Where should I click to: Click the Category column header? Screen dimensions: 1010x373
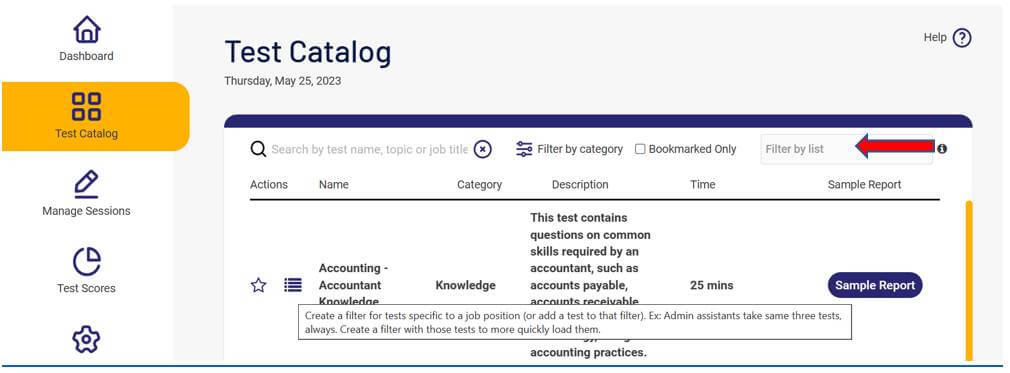coord(479,184)
